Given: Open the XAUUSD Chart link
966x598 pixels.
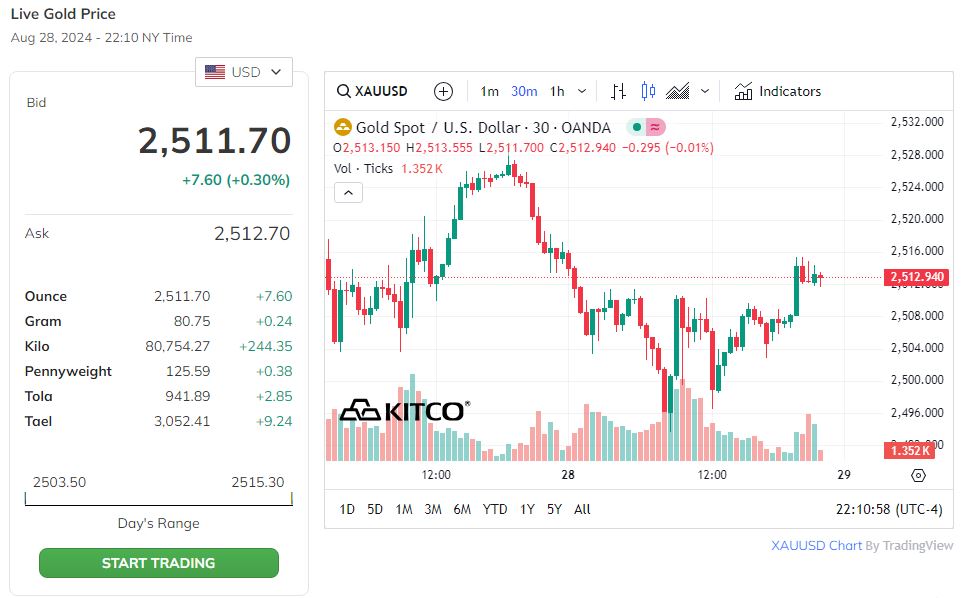Looking at the screenshot, I should [x=816, y=546].
